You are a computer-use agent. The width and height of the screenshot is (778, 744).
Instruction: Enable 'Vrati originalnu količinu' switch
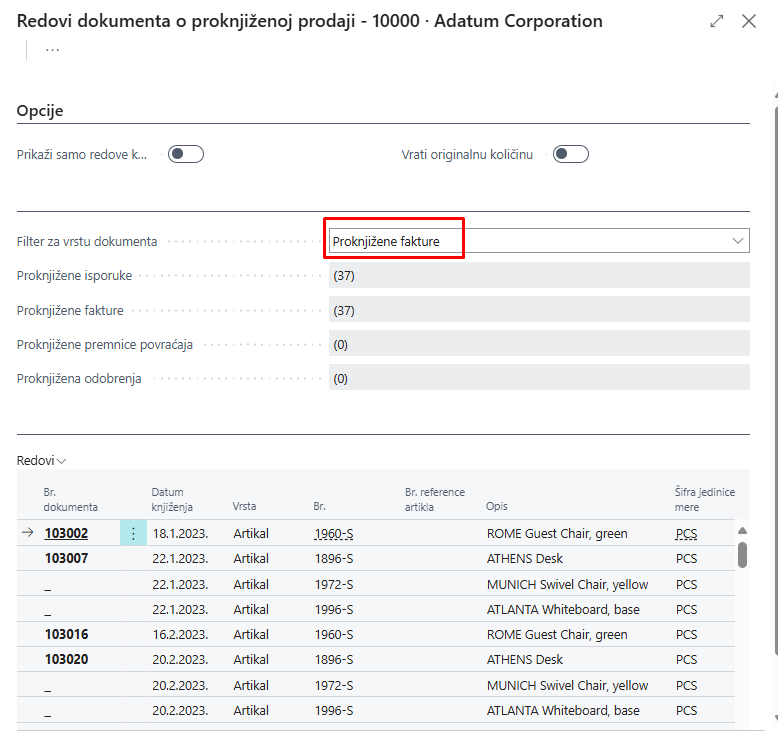point(571,154)
